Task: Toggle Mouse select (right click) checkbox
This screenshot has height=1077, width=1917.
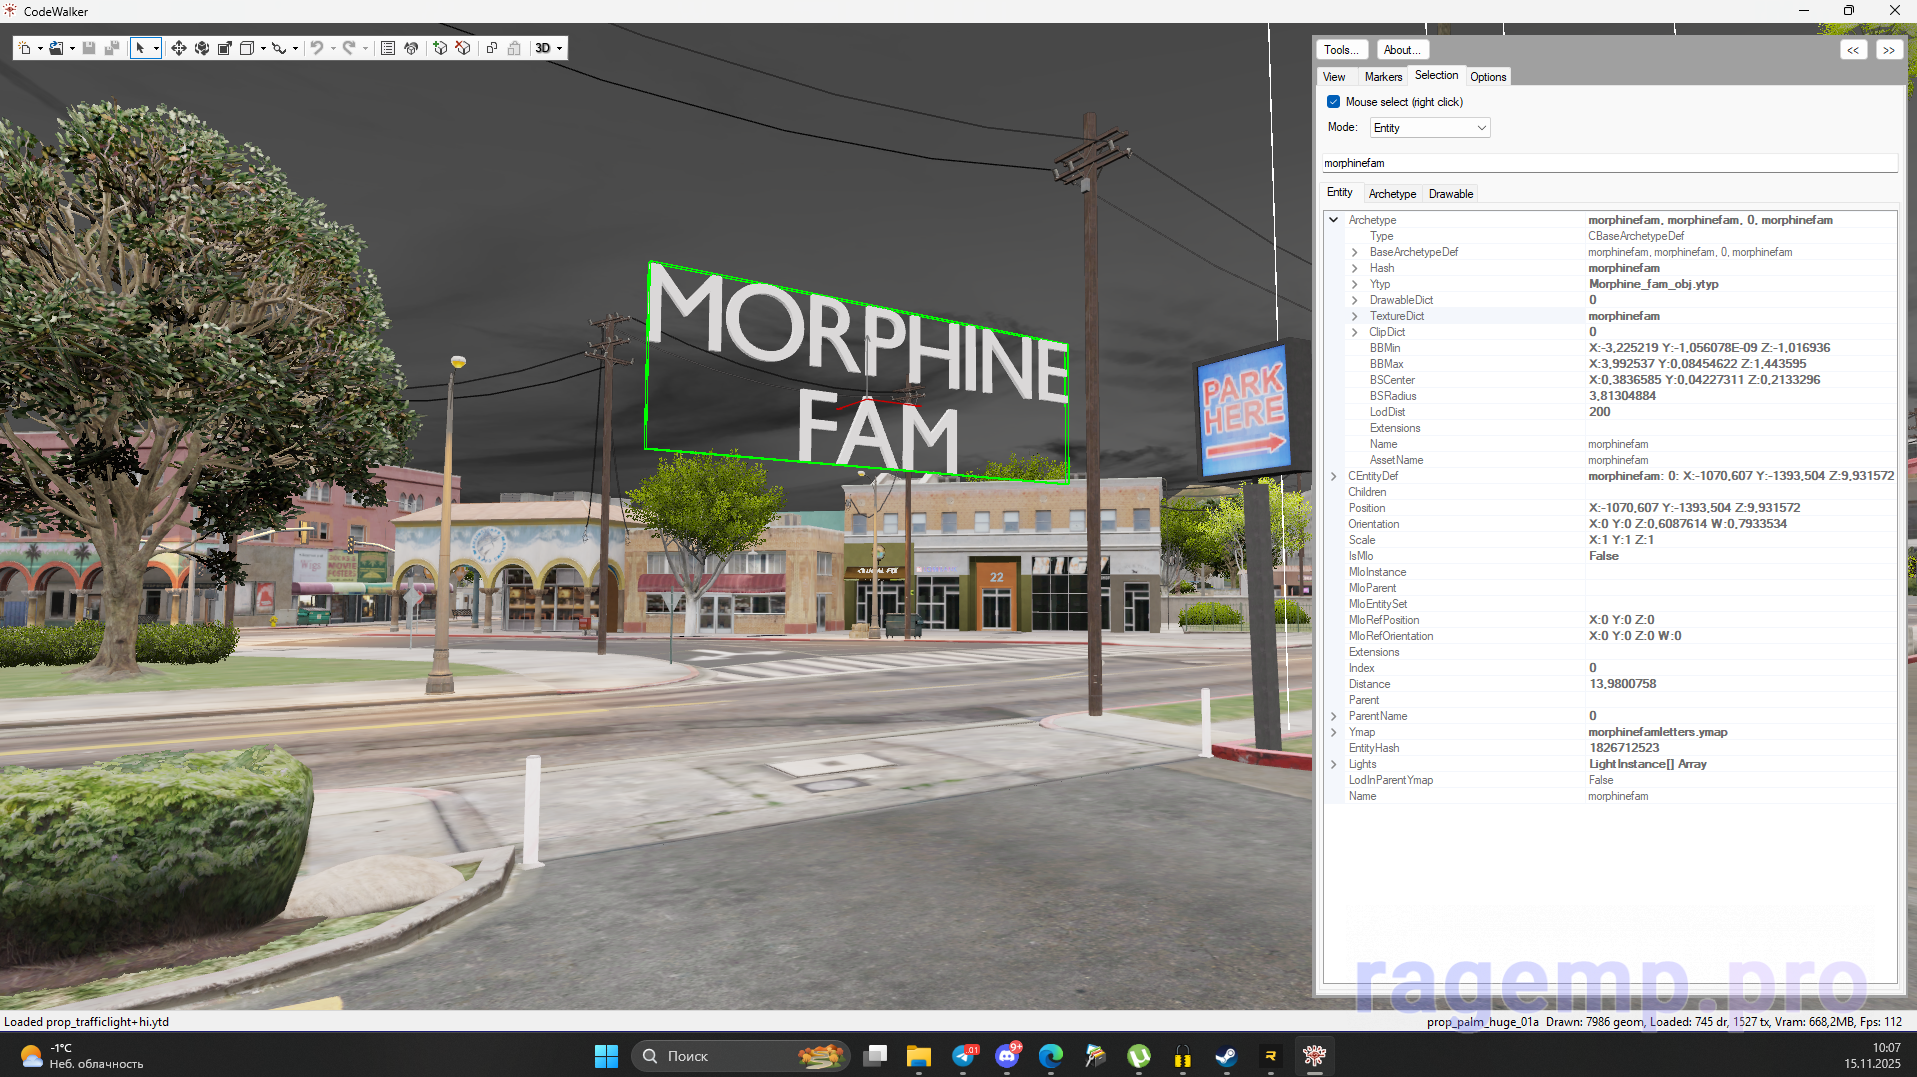Action: (1333, 102)
